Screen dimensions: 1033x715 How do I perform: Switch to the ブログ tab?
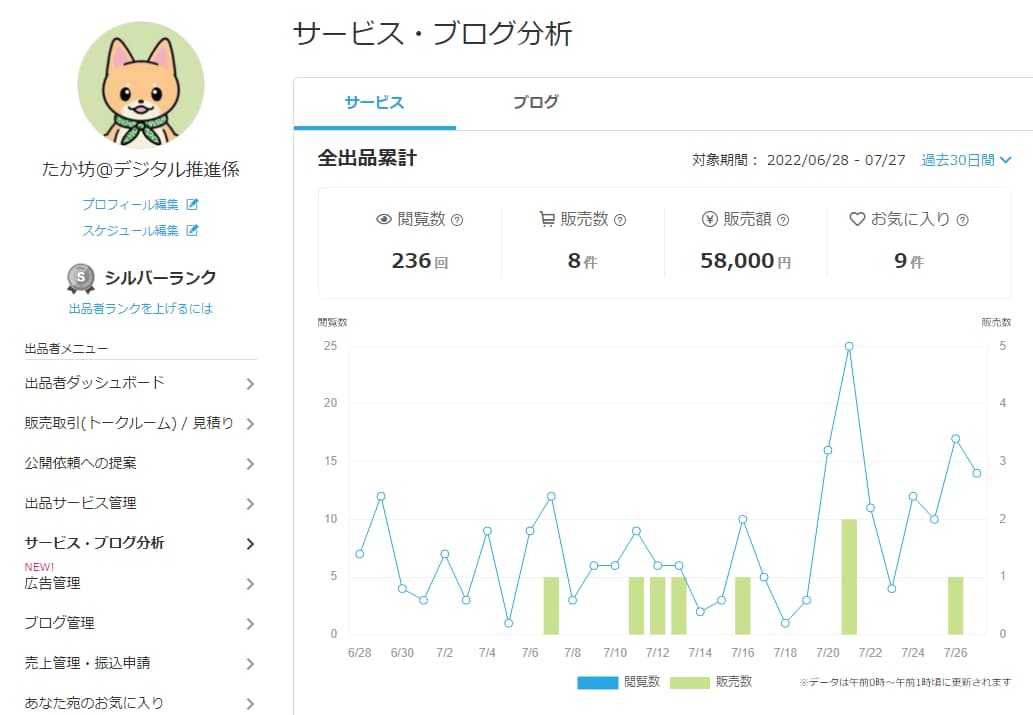[536, 103]
